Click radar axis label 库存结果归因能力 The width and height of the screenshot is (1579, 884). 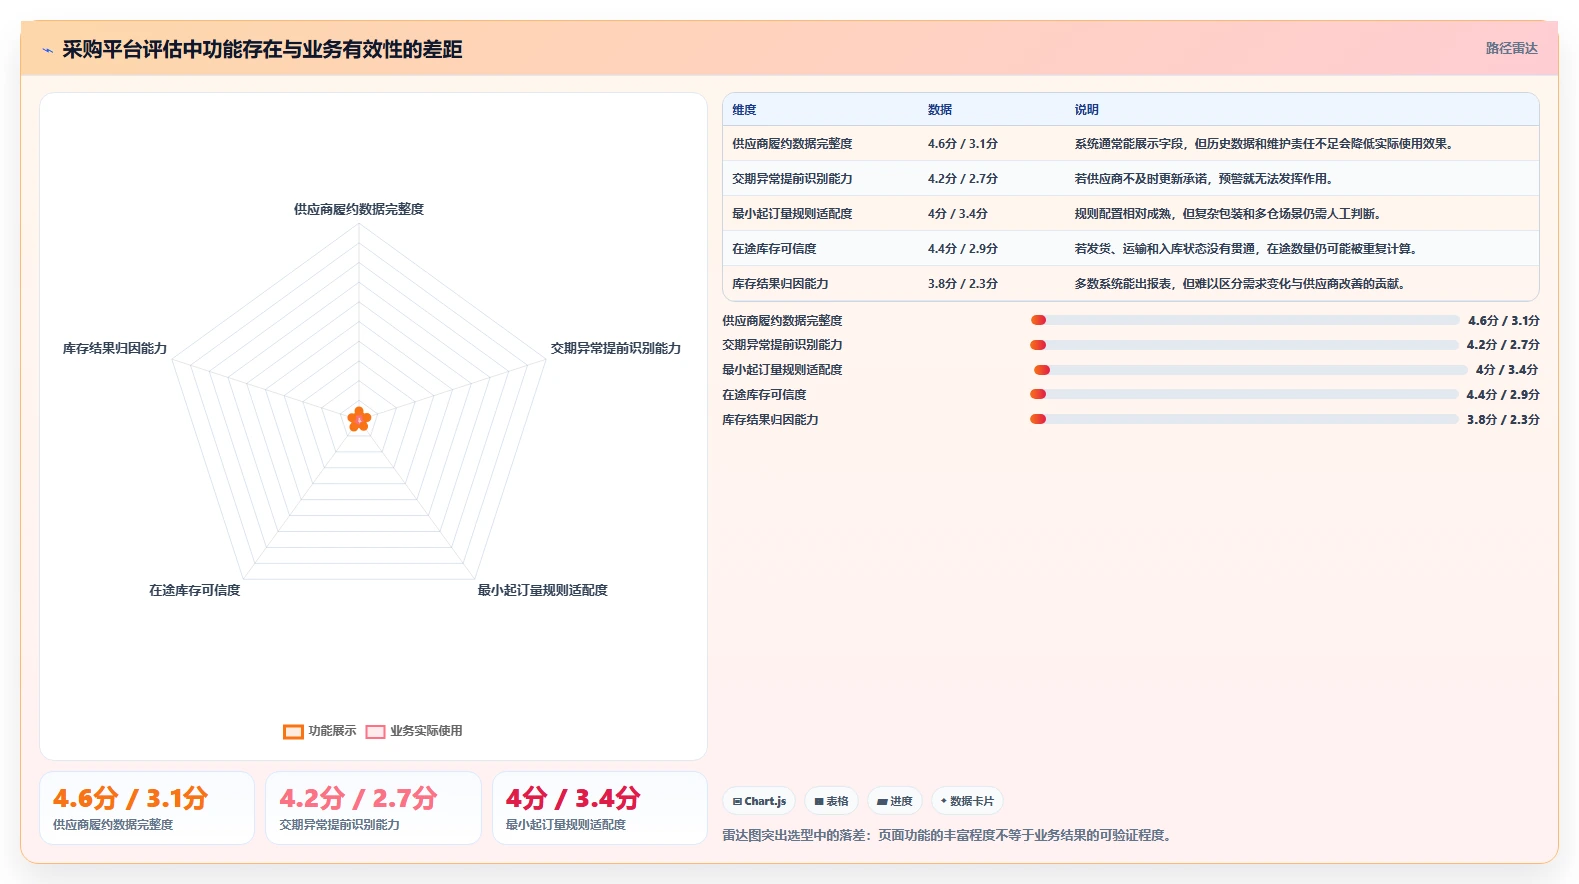115,348
